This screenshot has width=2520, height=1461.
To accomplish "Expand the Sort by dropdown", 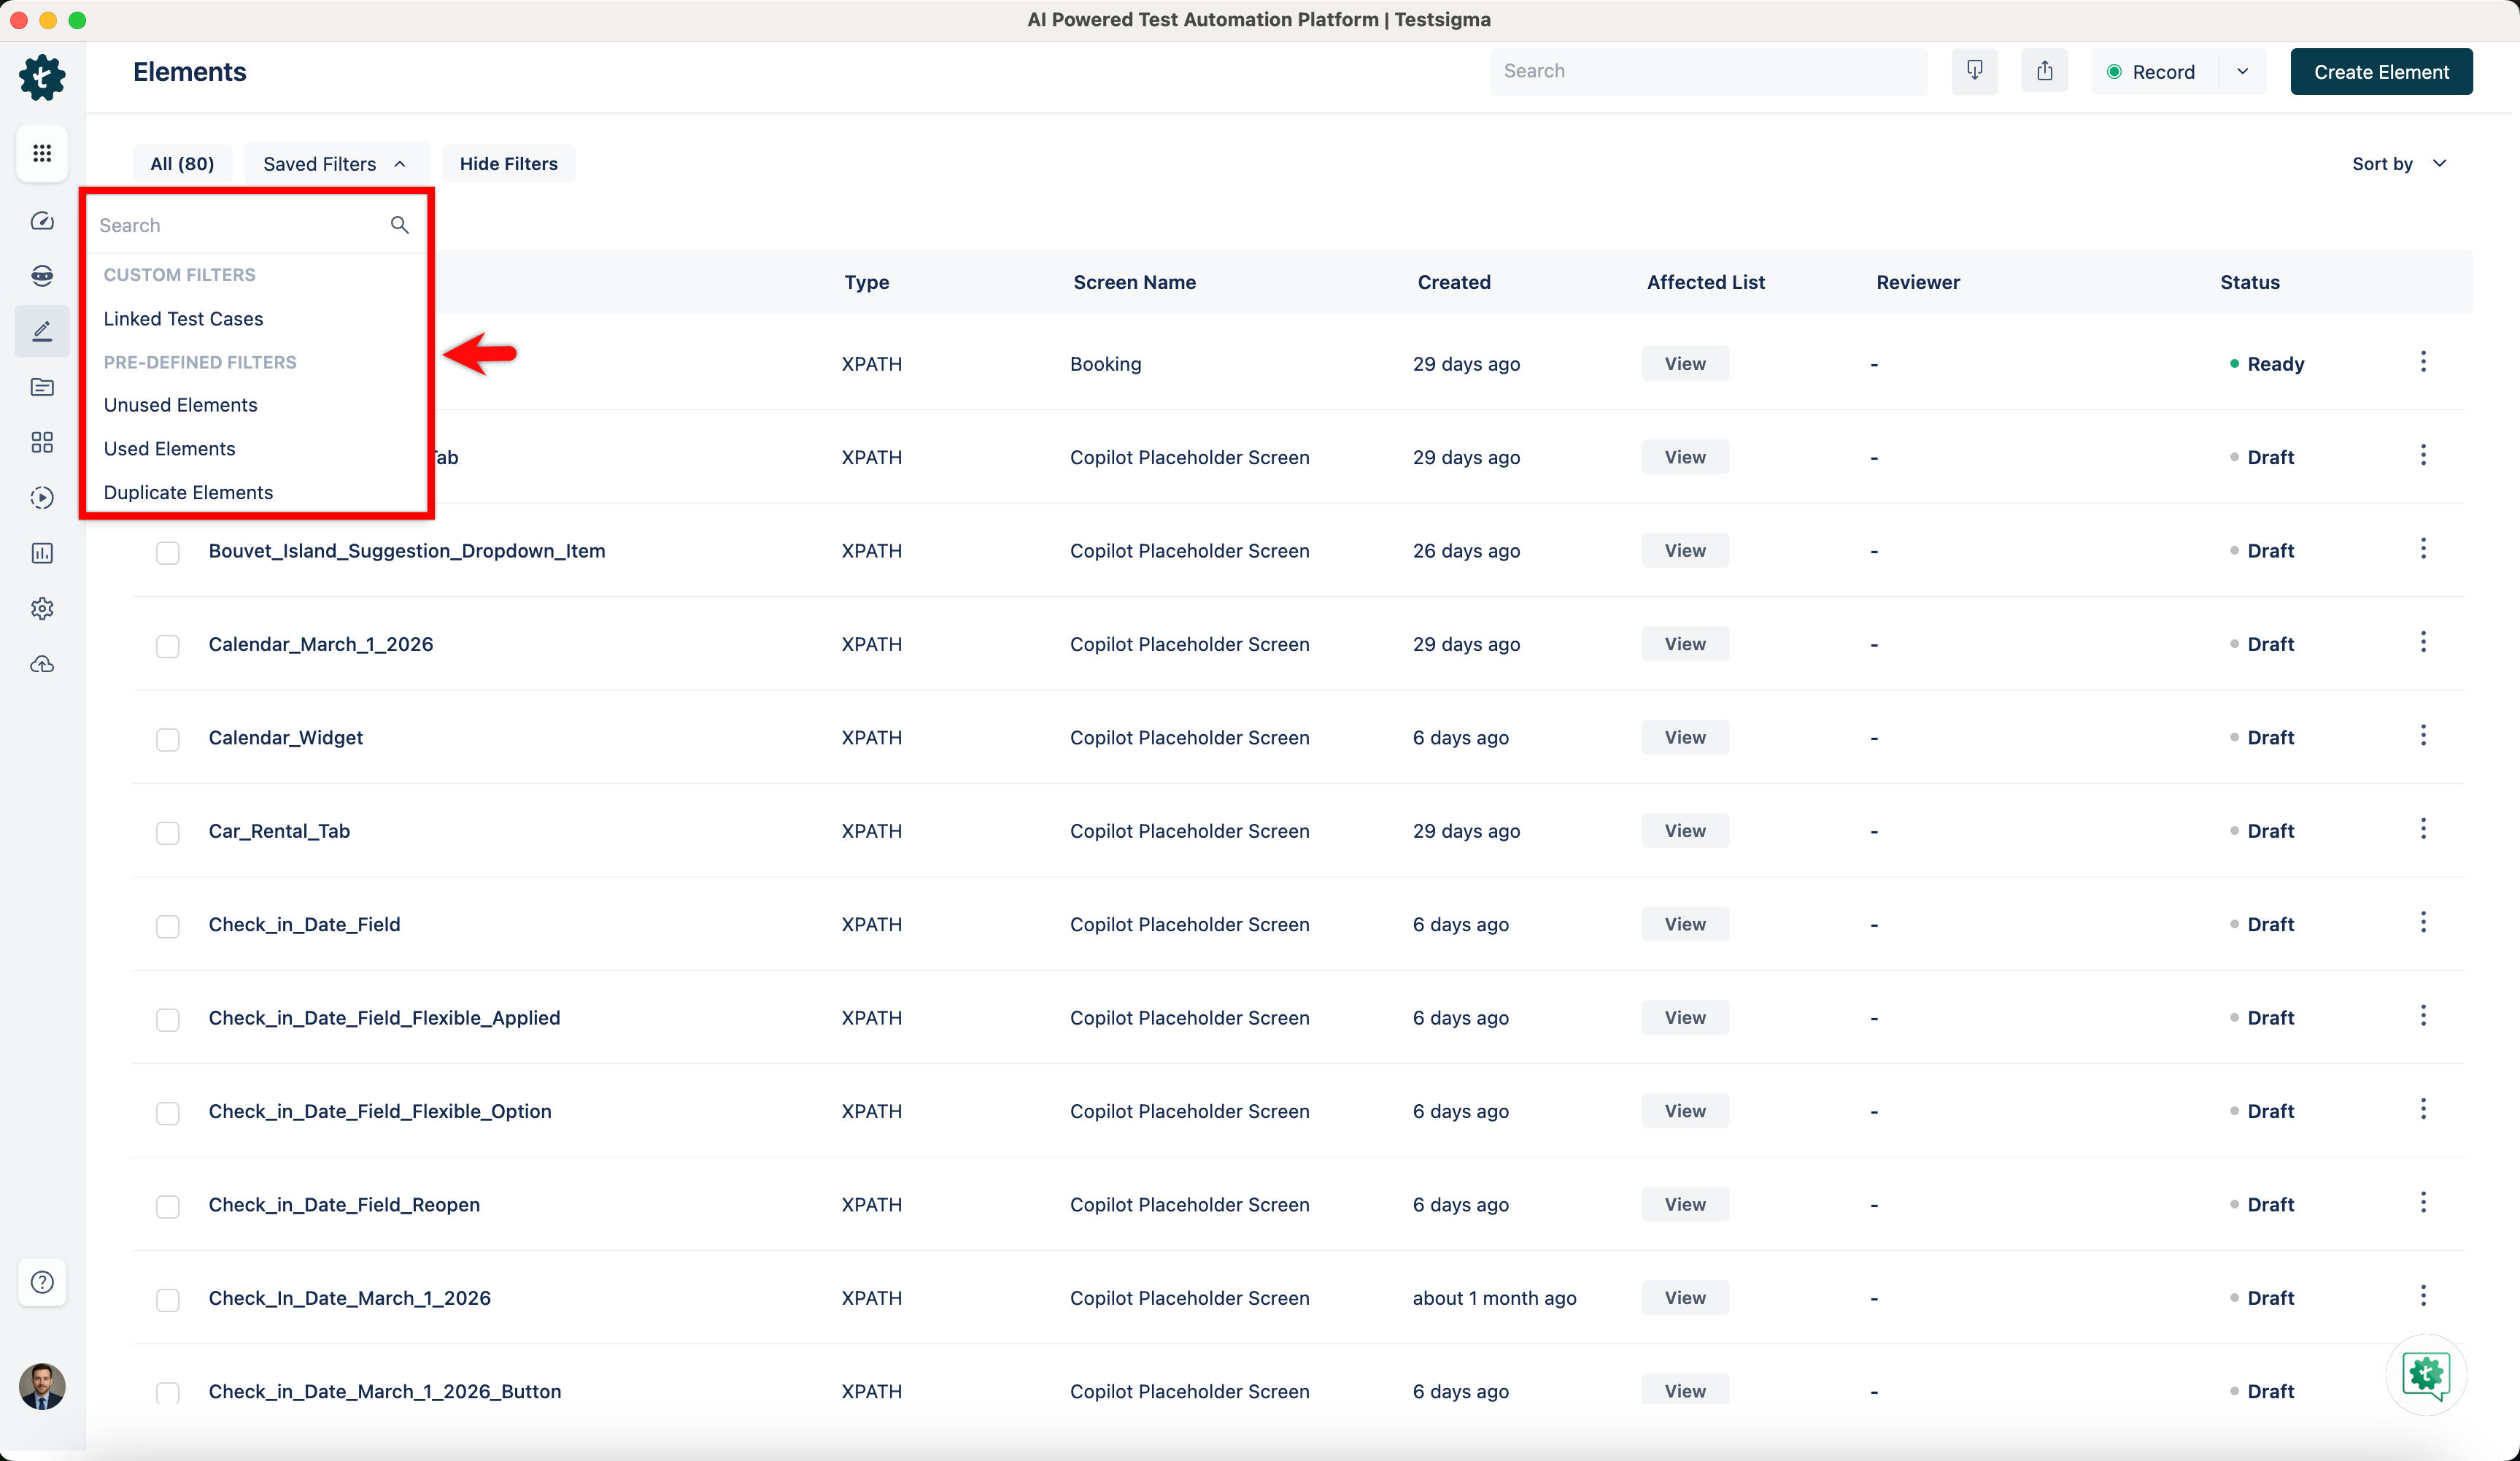I will [x=2398, y=164].
